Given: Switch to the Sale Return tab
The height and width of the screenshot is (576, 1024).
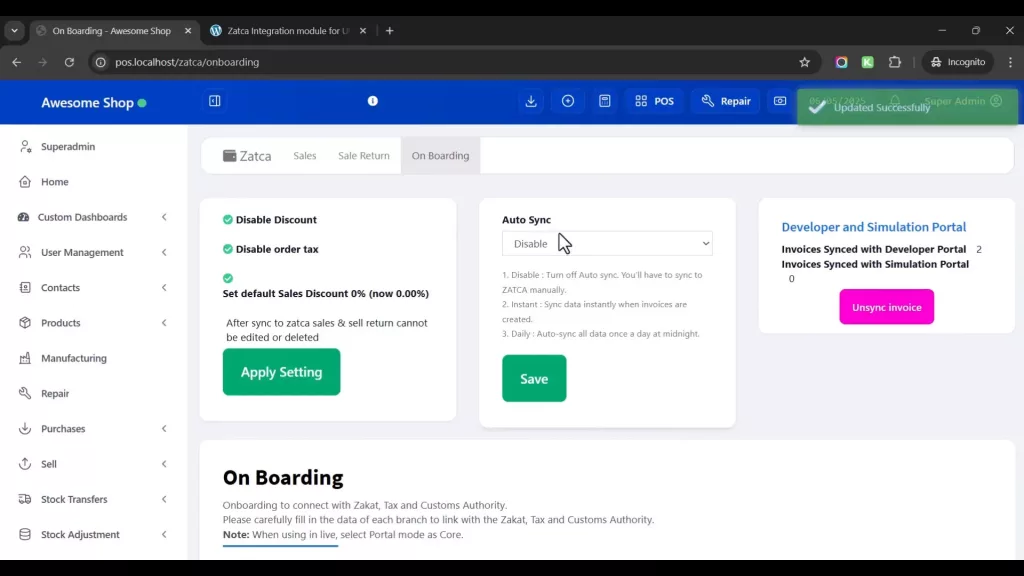Looking at the screenshot, I should tap(364, 156).
